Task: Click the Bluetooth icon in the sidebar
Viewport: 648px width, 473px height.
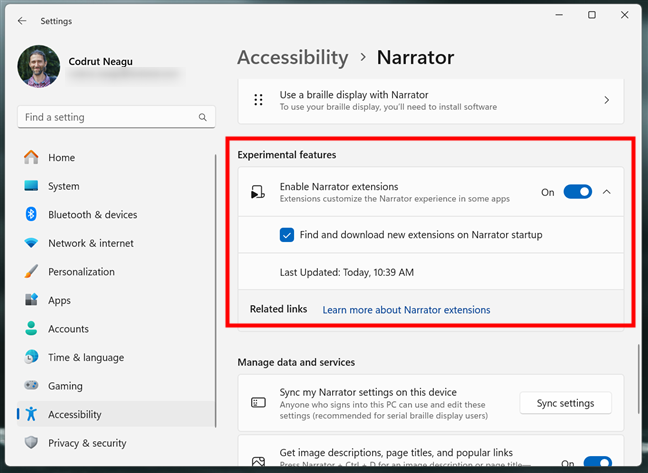Action: tap(31, 214)
